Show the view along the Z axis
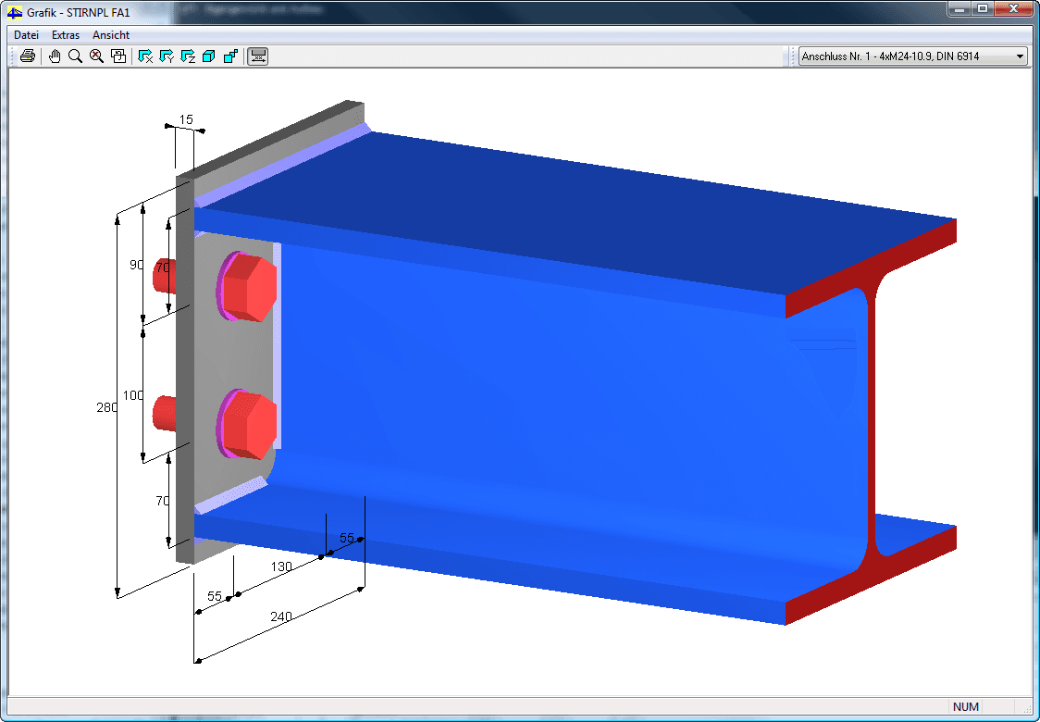The width and height of the screenshot is (1040, 722). coord(188,56)
